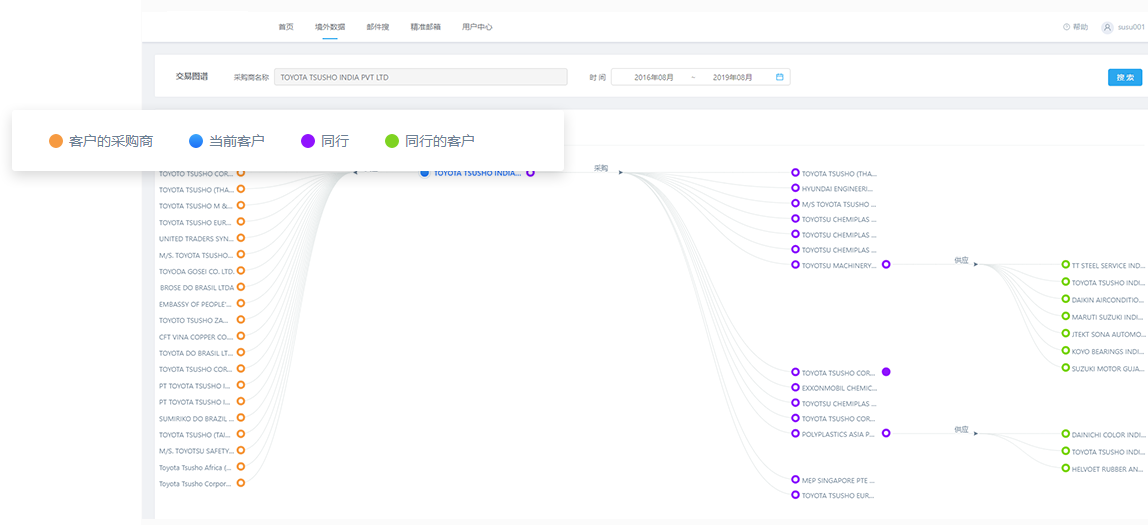Collapse the TOYOTSU MACHINERY supplier branch

pyautogui.click(x=886, y=264)
